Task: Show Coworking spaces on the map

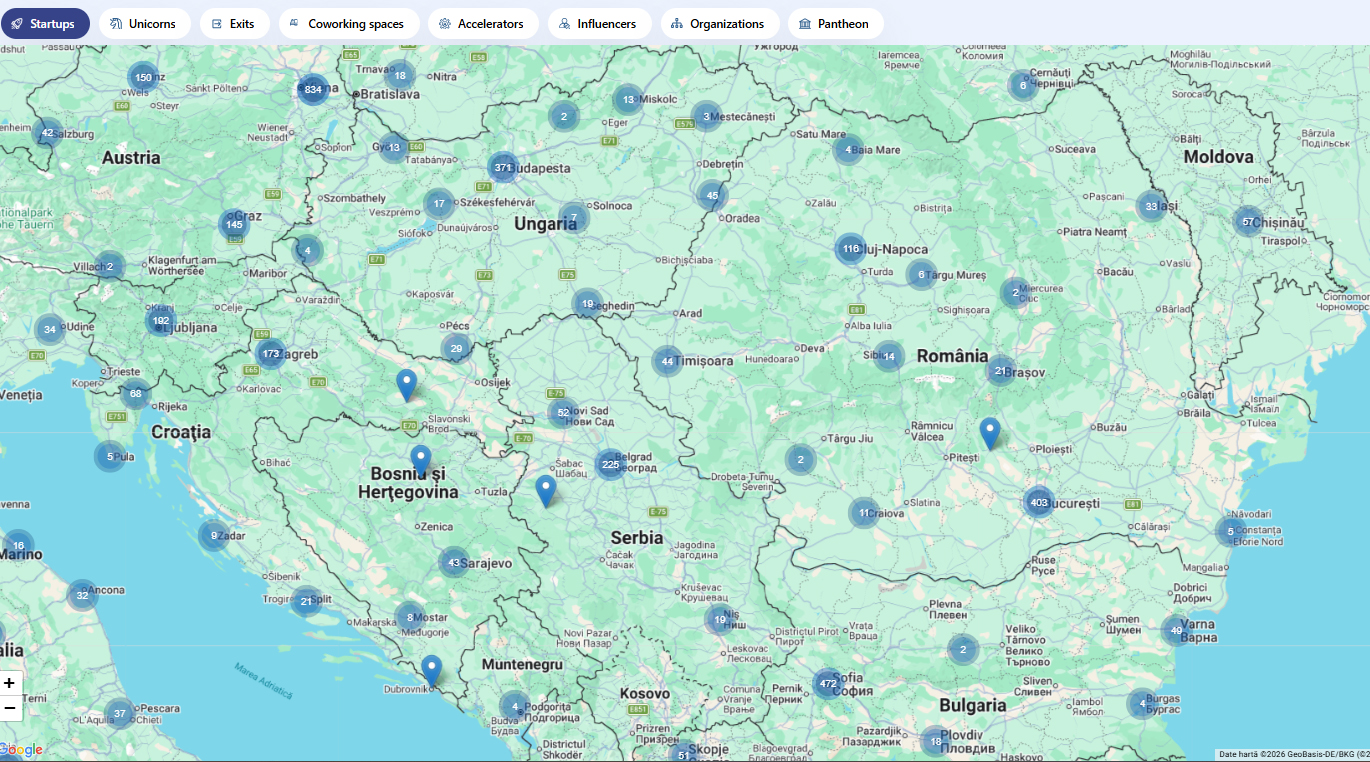Action: click(348, 24)
